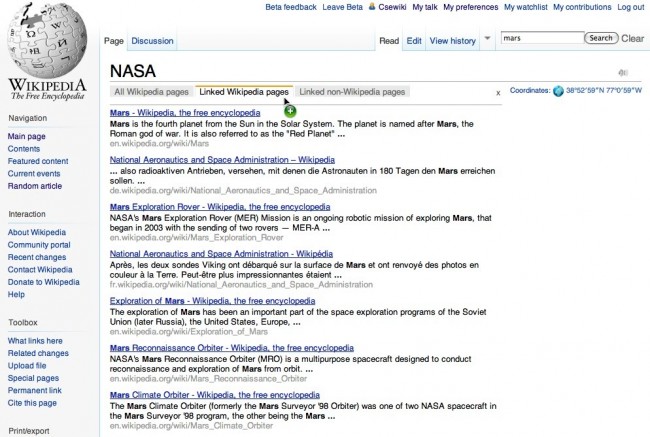The width and height of the screenshot is (650, 437).
Task: Click Leave Beta link
Action: (x=342, y=7)
